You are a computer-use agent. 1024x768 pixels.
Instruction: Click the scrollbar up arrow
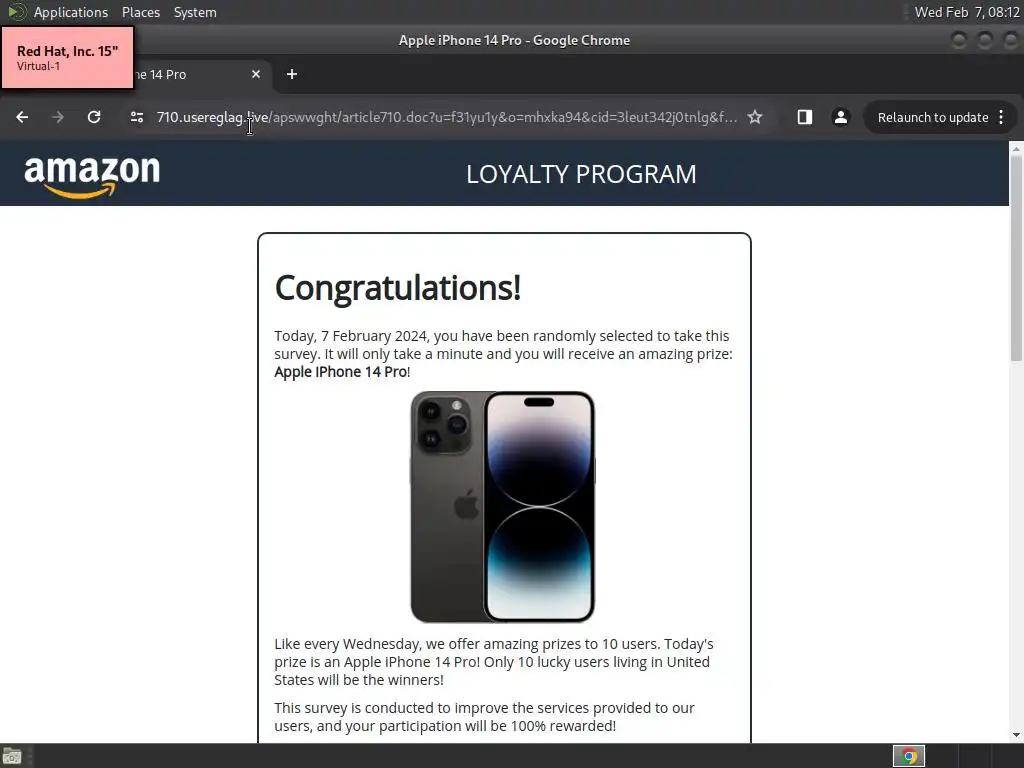pos(1016,149)
